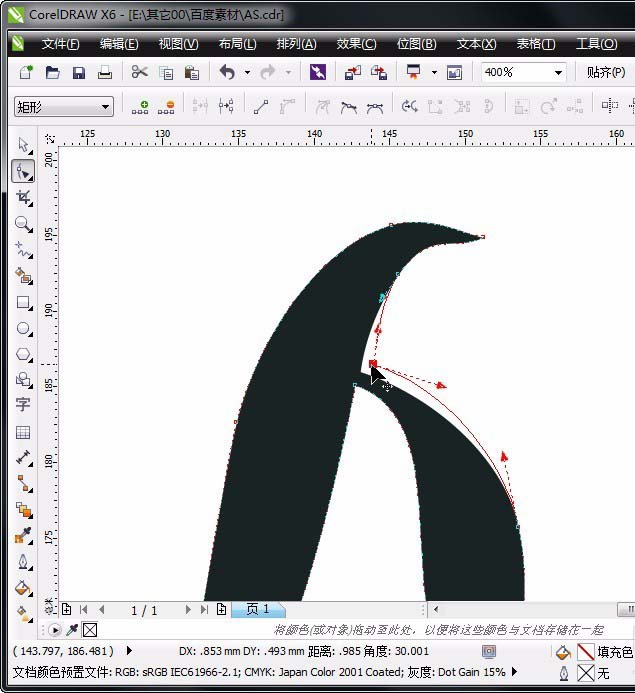Viewport: 635px width, 693px height.
Task: Pick the Ellipse tool
Action: (x=22, y=328)
